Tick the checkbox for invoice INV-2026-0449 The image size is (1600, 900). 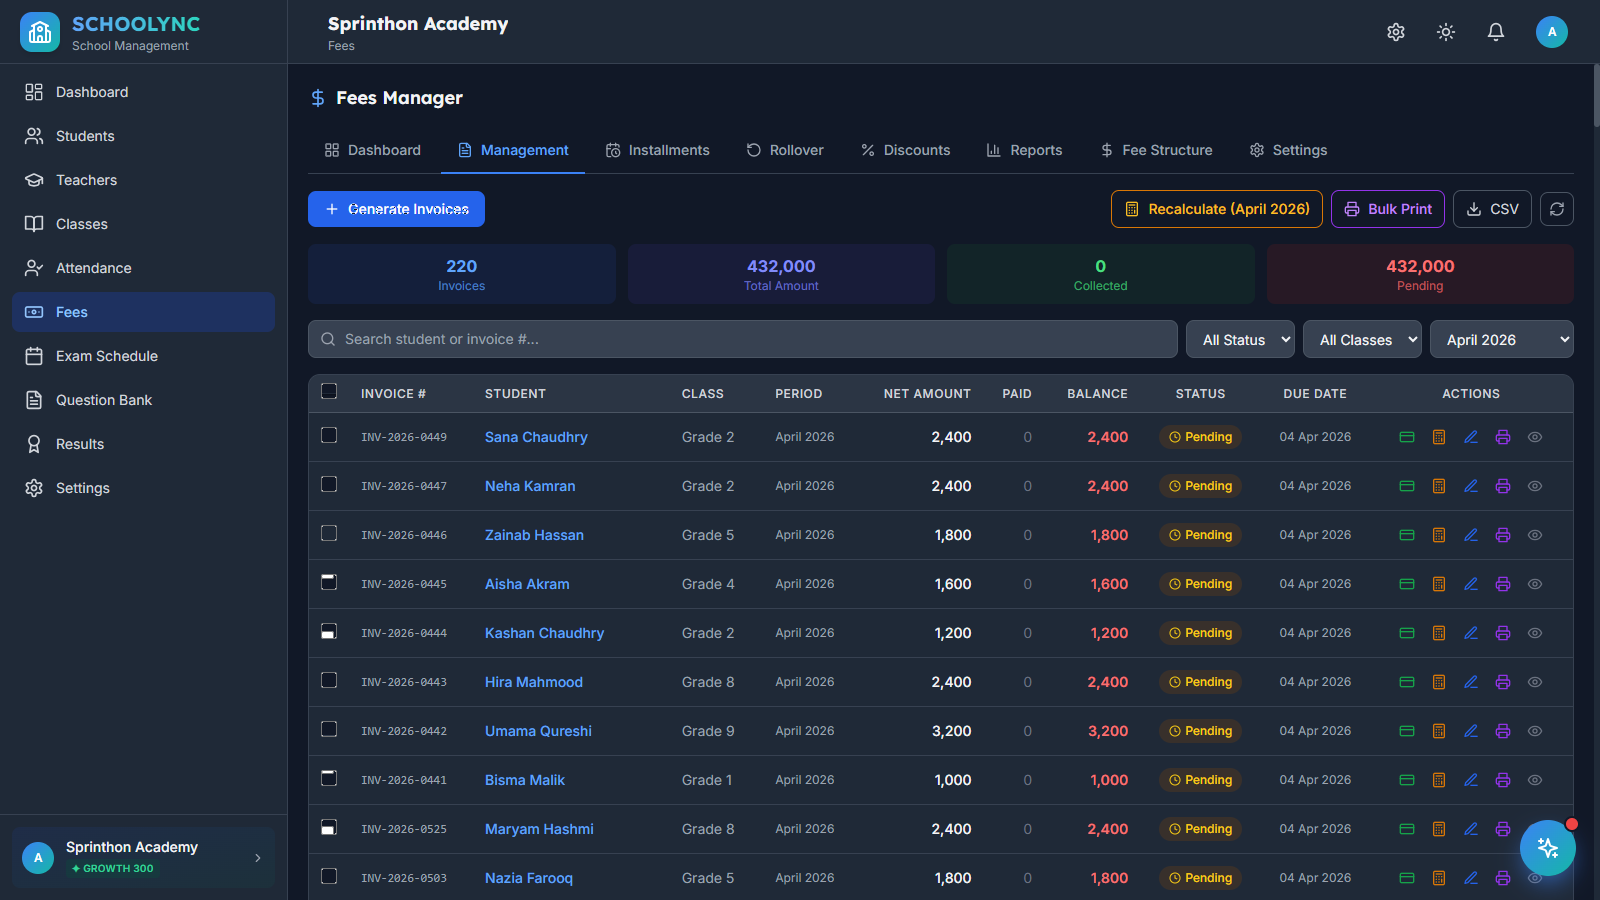point(329,435)
